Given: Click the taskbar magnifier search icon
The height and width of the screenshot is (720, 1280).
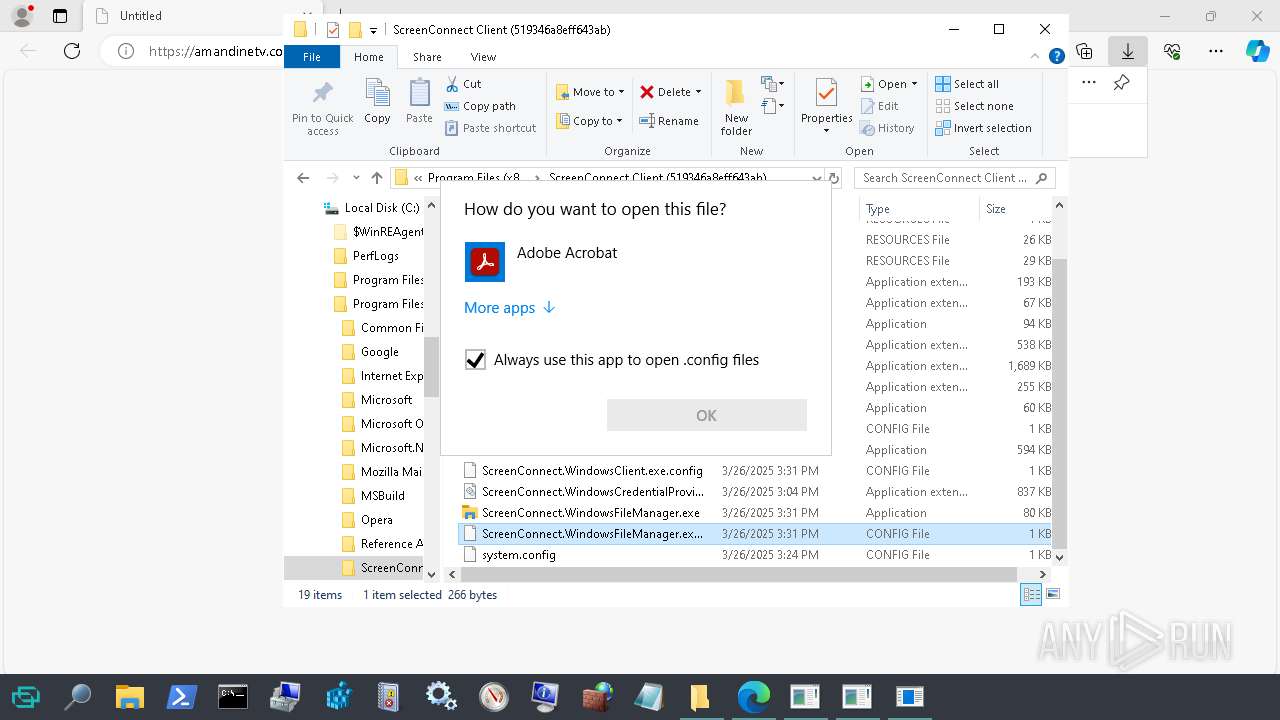Looking at the screenshot, I should pyautogui.click(x=77, y=696).
